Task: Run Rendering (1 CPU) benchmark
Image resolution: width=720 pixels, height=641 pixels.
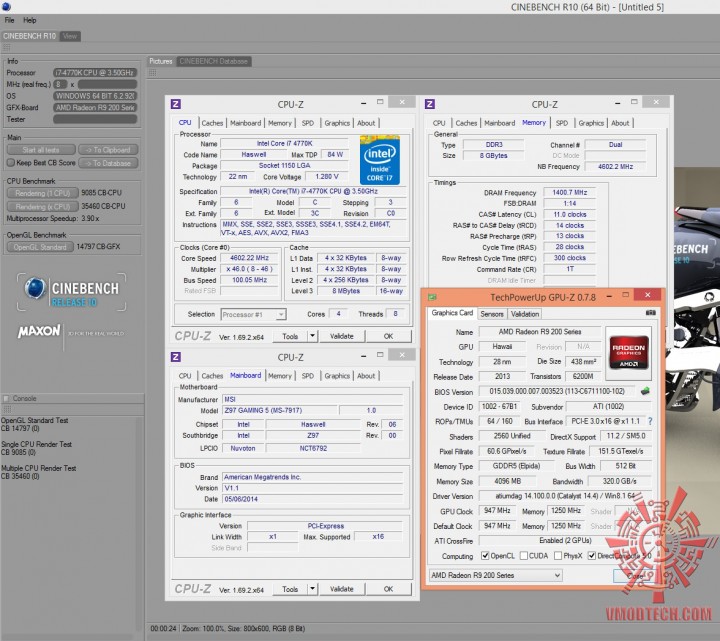Action: (x=43, y=193)
